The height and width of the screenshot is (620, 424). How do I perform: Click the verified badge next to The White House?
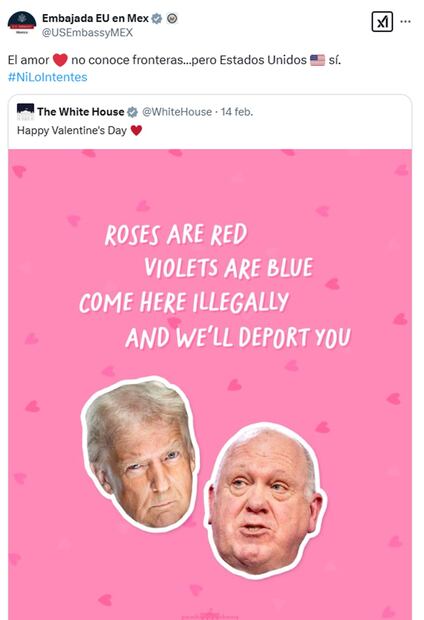point(132,112)
